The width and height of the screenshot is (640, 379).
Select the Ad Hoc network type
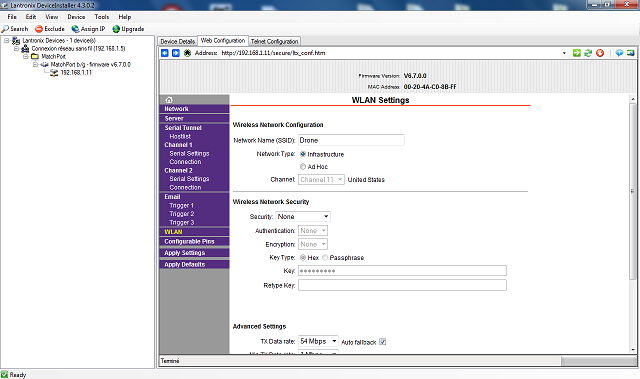click(x=303, y=166)
